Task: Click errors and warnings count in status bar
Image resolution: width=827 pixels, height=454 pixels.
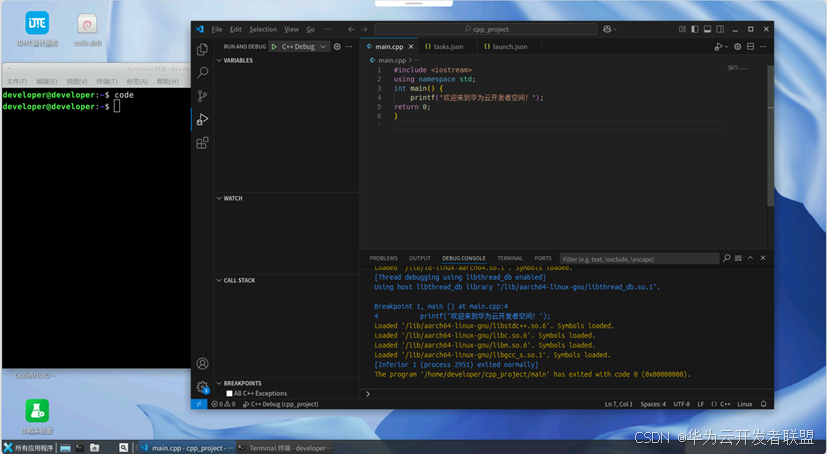Action: coord(223,404)
